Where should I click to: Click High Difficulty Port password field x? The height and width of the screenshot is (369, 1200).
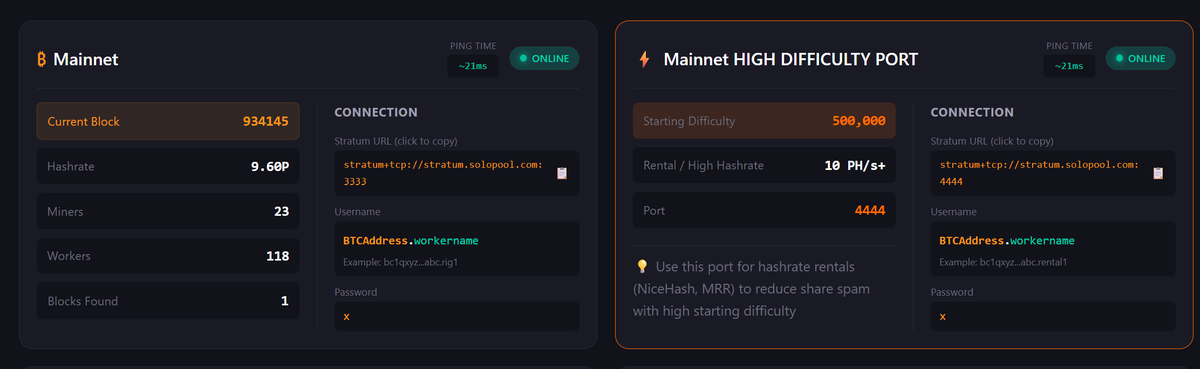point(1053,316)
